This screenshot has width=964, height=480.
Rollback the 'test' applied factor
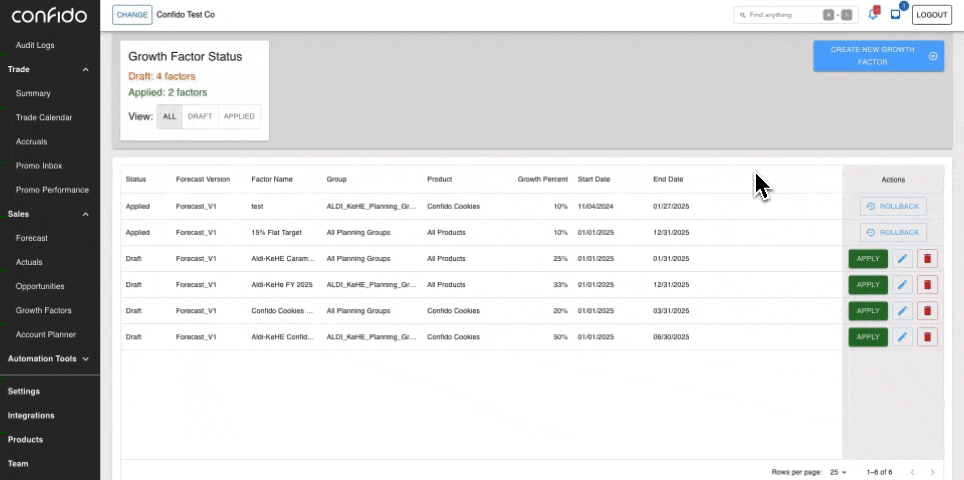coord(893,207)
